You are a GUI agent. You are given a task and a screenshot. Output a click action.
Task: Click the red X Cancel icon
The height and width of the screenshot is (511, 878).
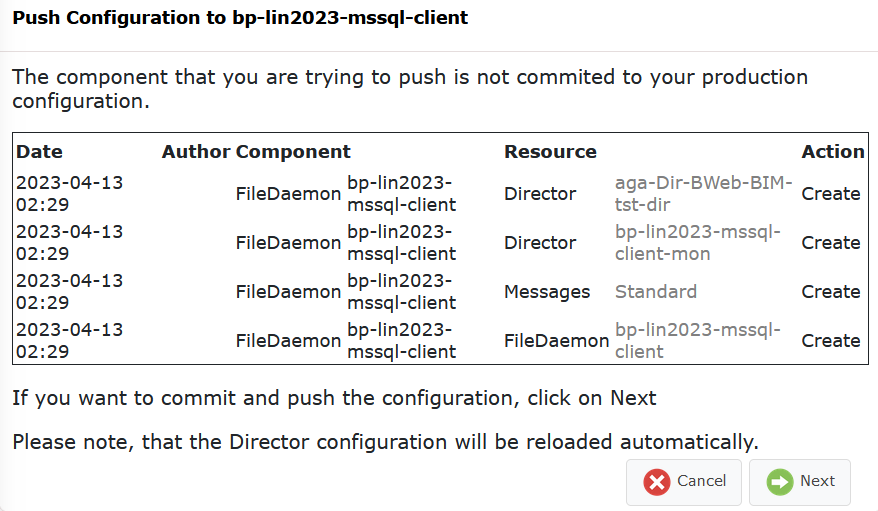(x=657, y=482)
